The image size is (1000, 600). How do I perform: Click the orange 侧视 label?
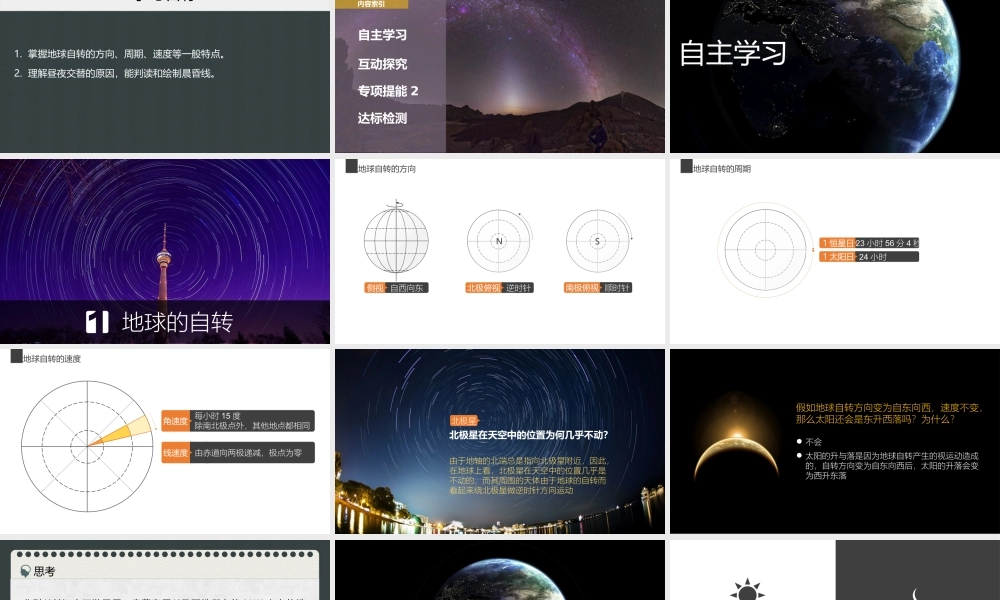pos(375,288)
